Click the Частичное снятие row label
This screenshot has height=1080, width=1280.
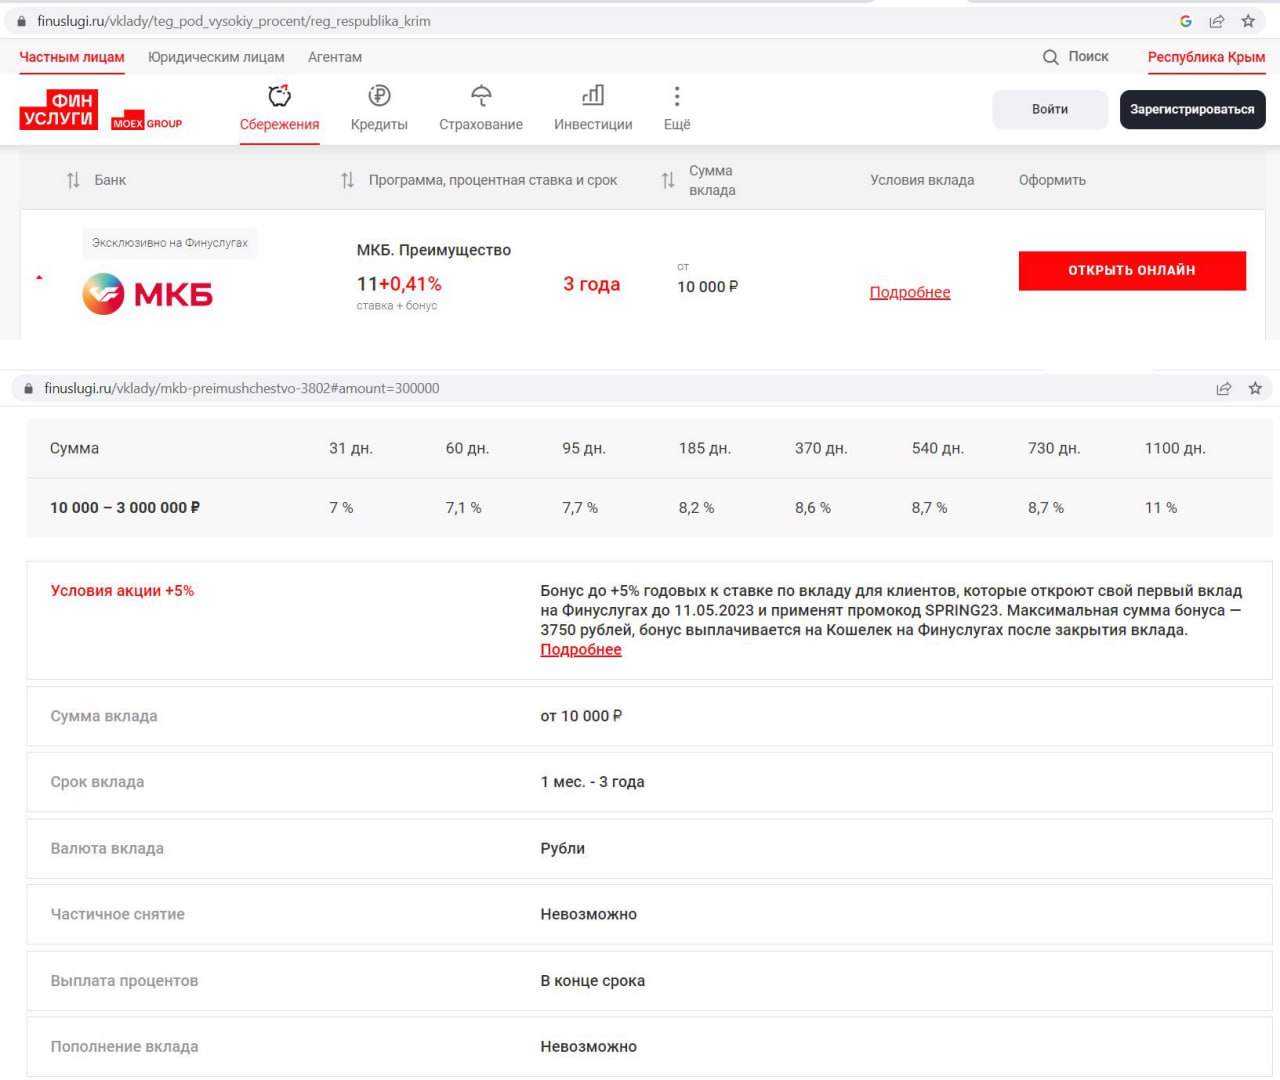[x=118, y=914]
